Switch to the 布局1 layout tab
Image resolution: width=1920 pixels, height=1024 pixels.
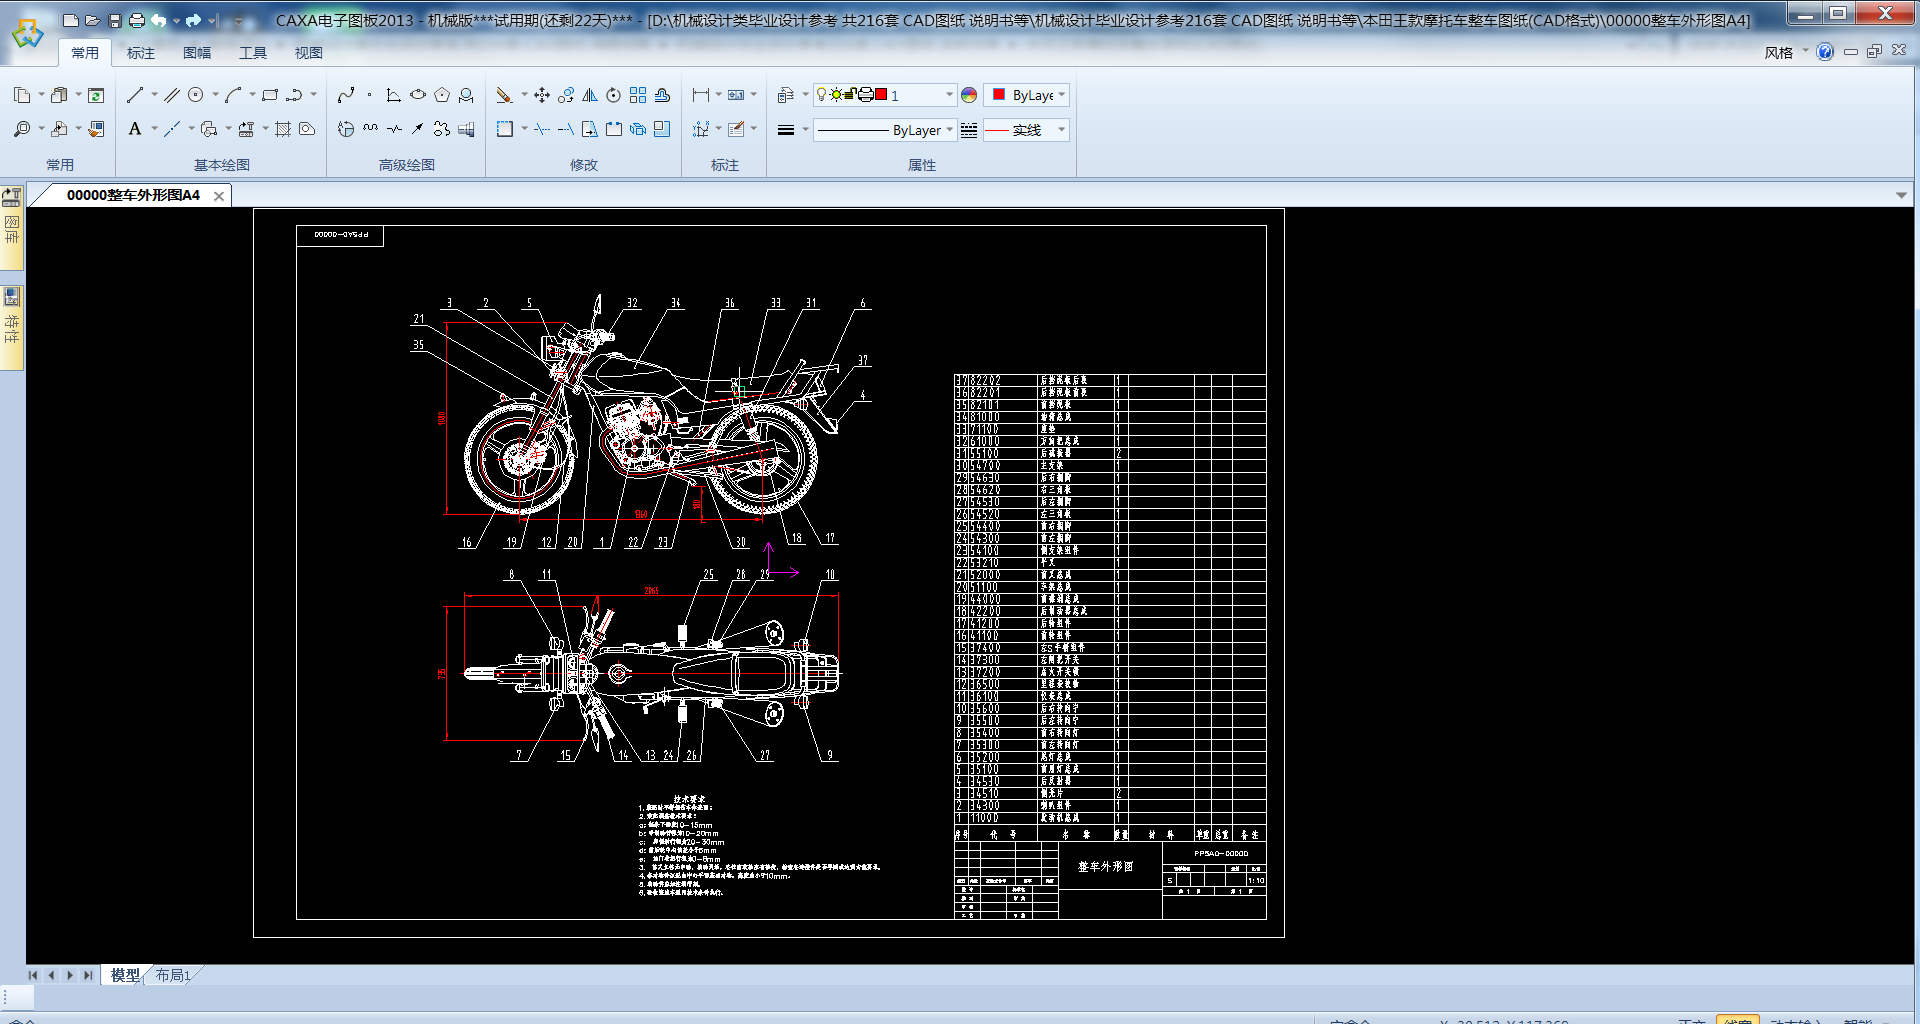pyautogui.click(x=172, y=975)
